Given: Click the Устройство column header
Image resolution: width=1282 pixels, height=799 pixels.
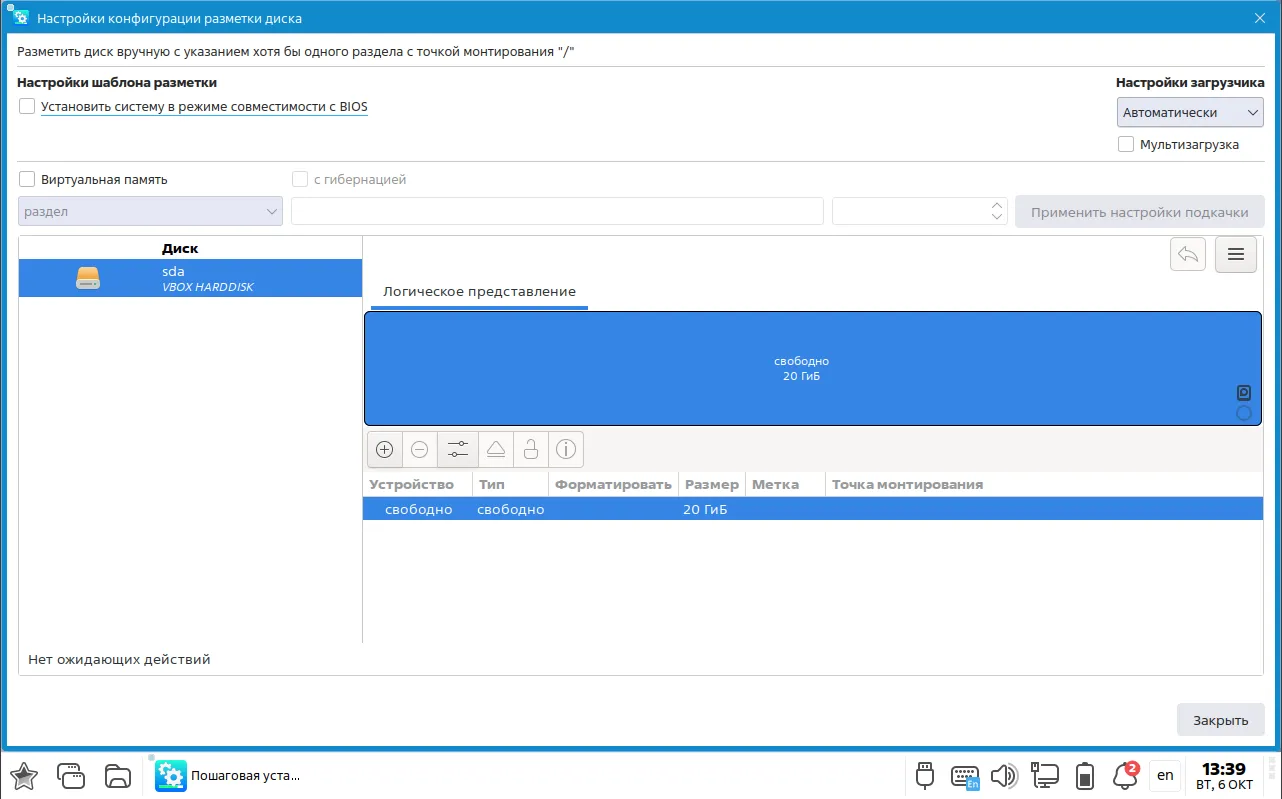Looking at the screenshot, I should click(417, 485).
